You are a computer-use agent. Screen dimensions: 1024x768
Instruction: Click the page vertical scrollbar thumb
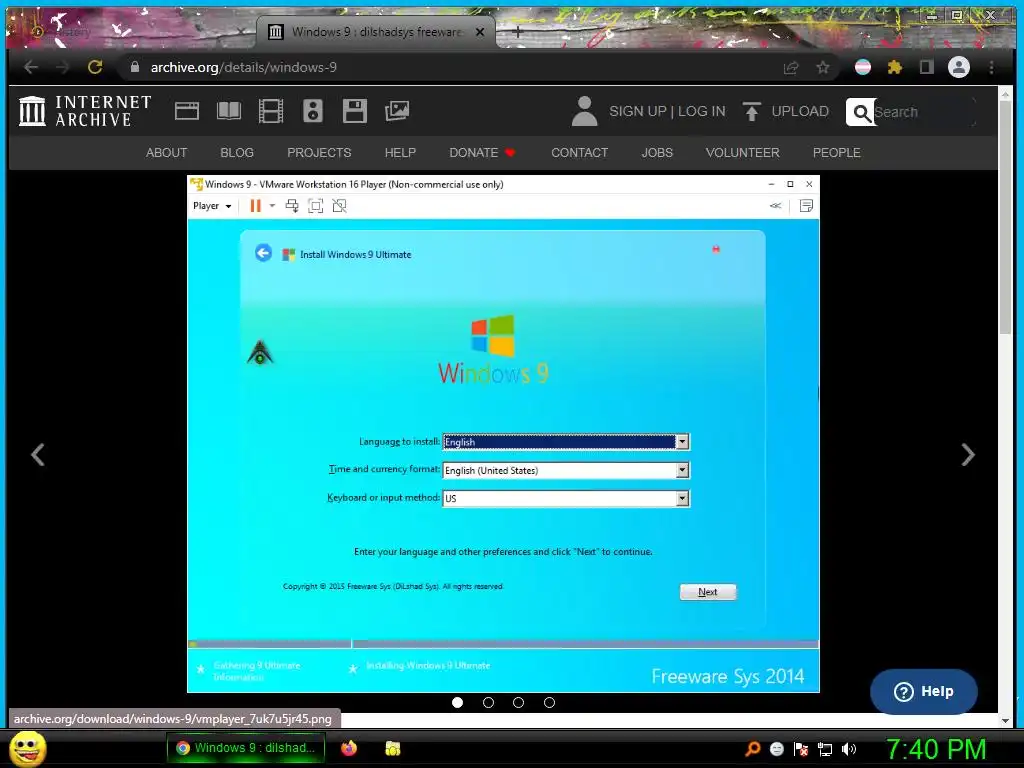pyautogui.click(x=1005, y=216)
